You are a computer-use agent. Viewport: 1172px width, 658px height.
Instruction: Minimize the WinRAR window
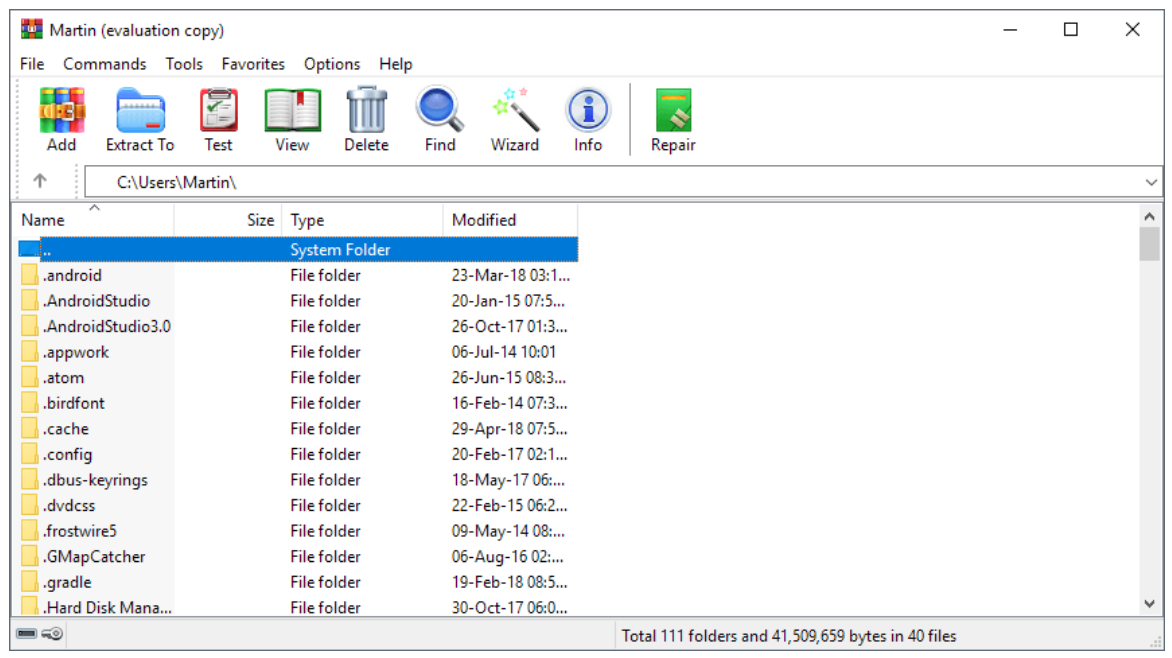tap(1010, 29)
